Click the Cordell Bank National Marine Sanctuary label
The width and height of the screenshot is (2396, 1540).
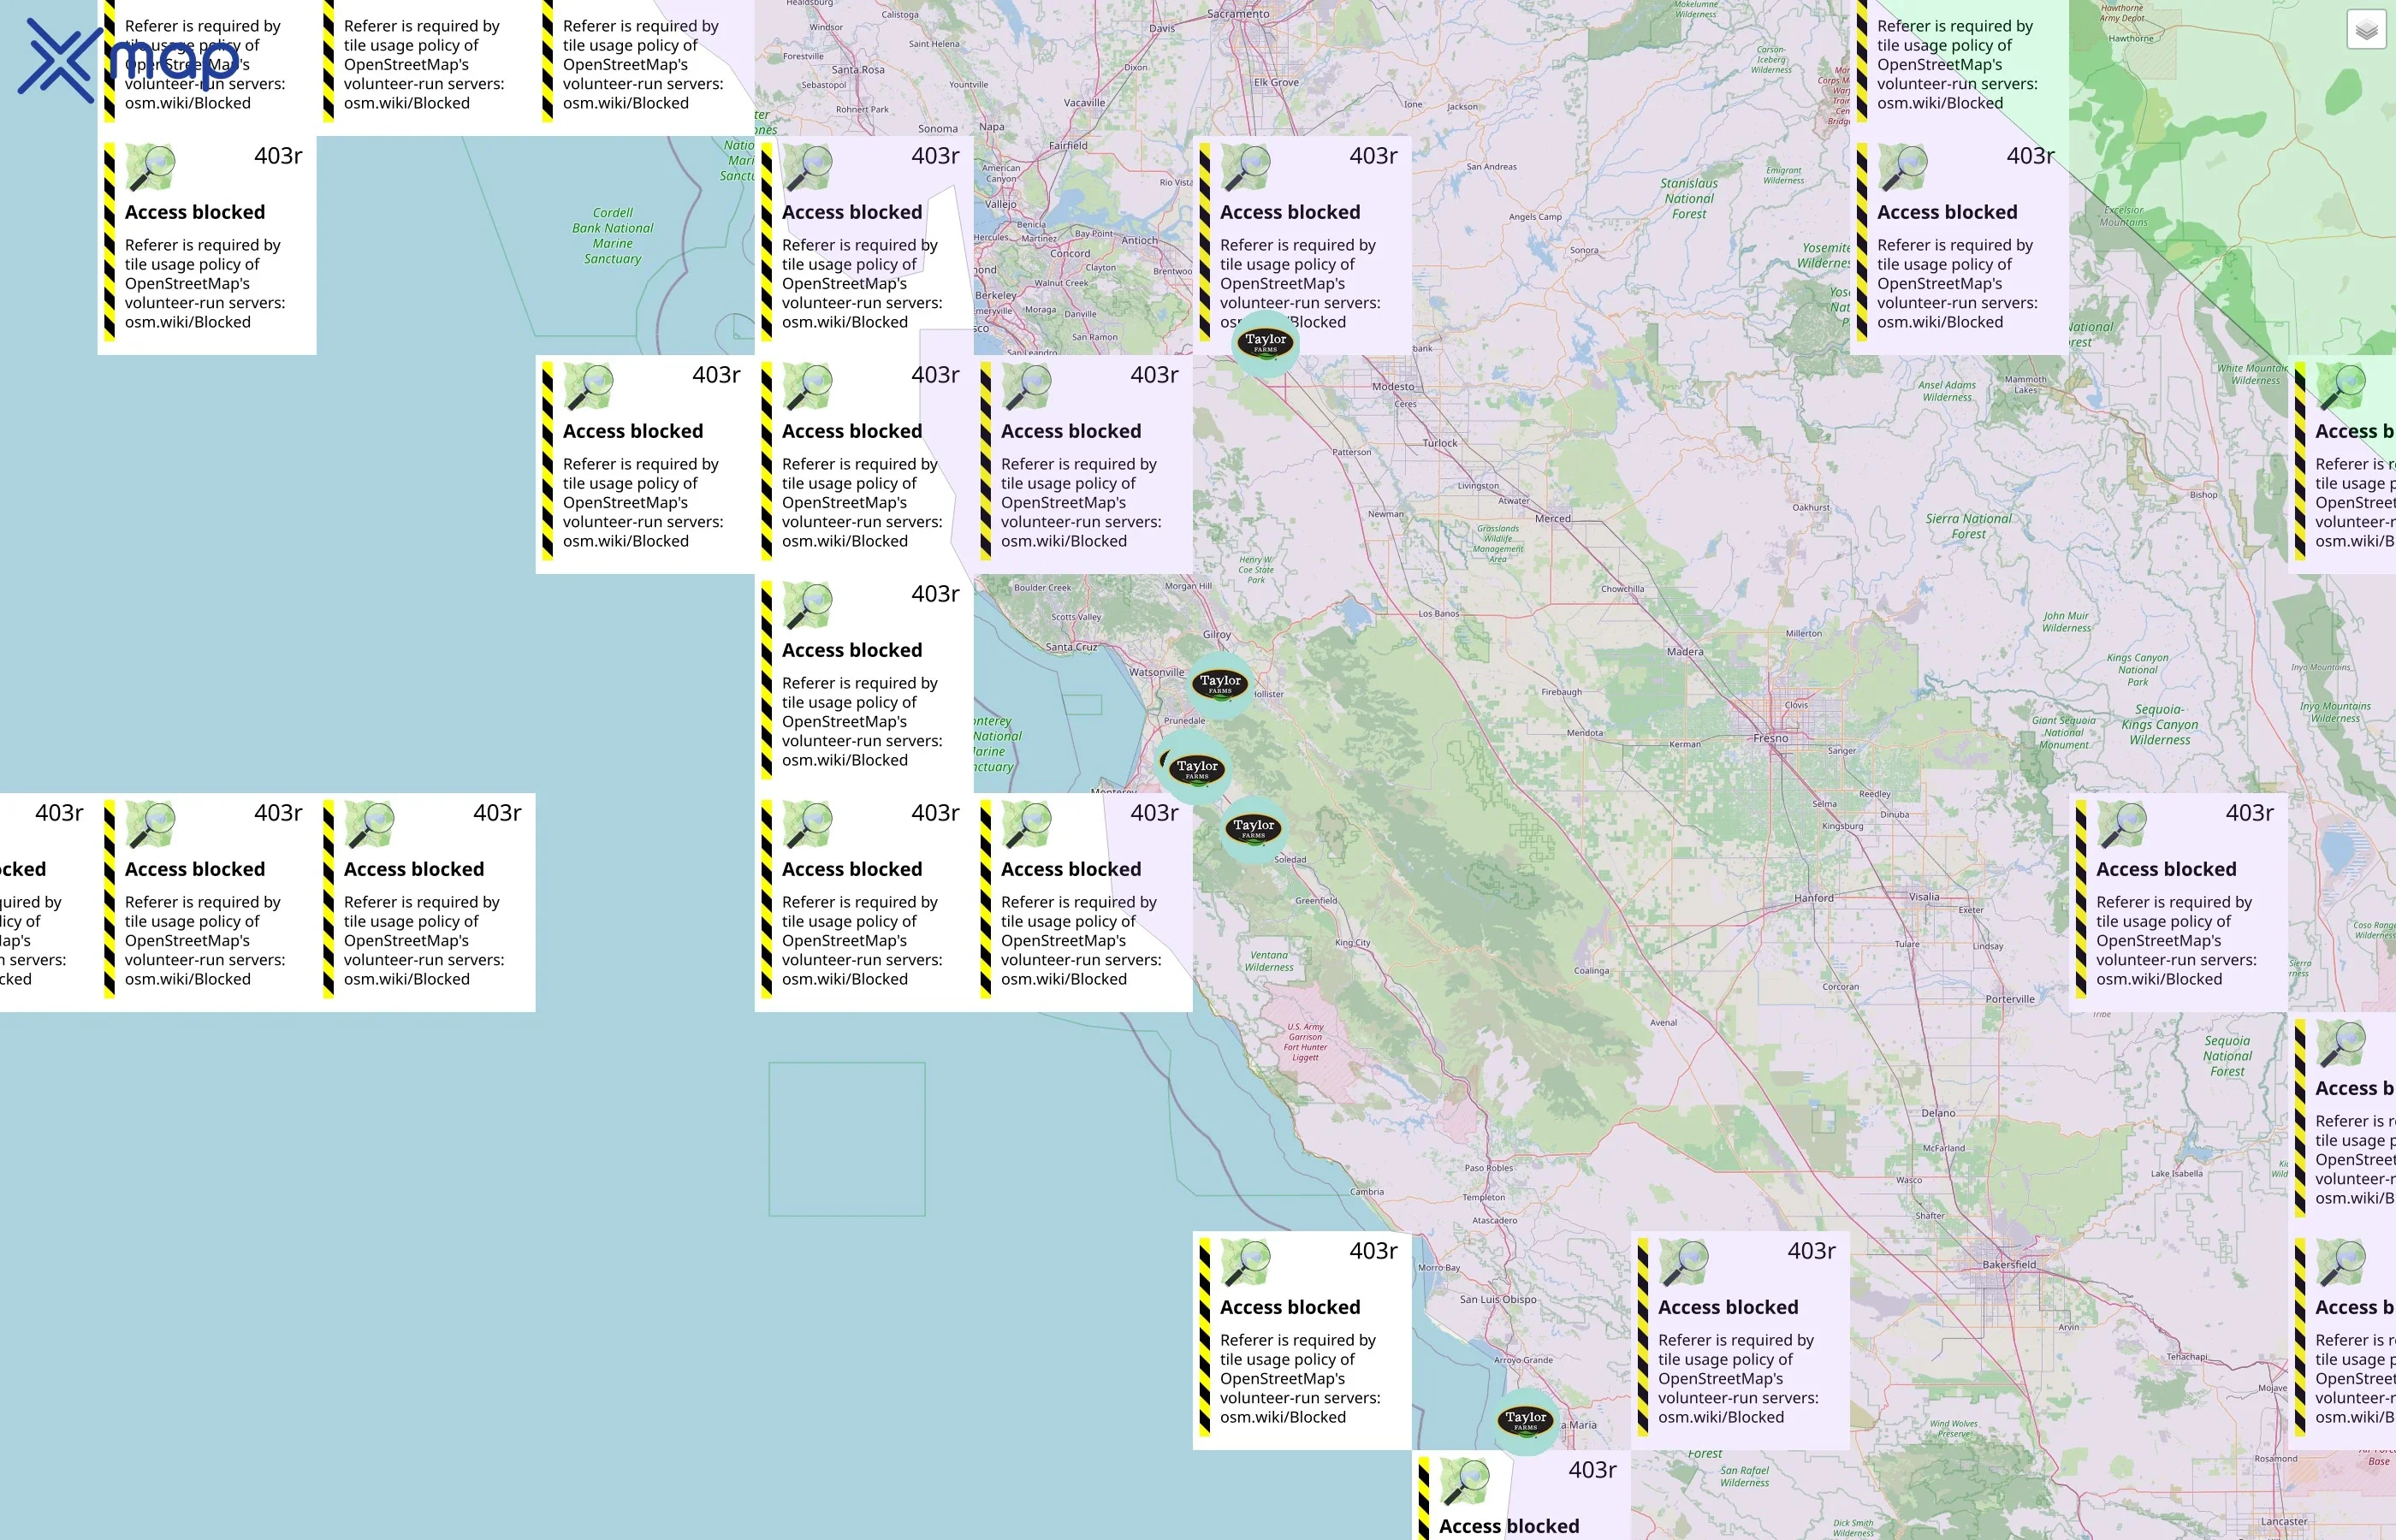coord(613,236)
